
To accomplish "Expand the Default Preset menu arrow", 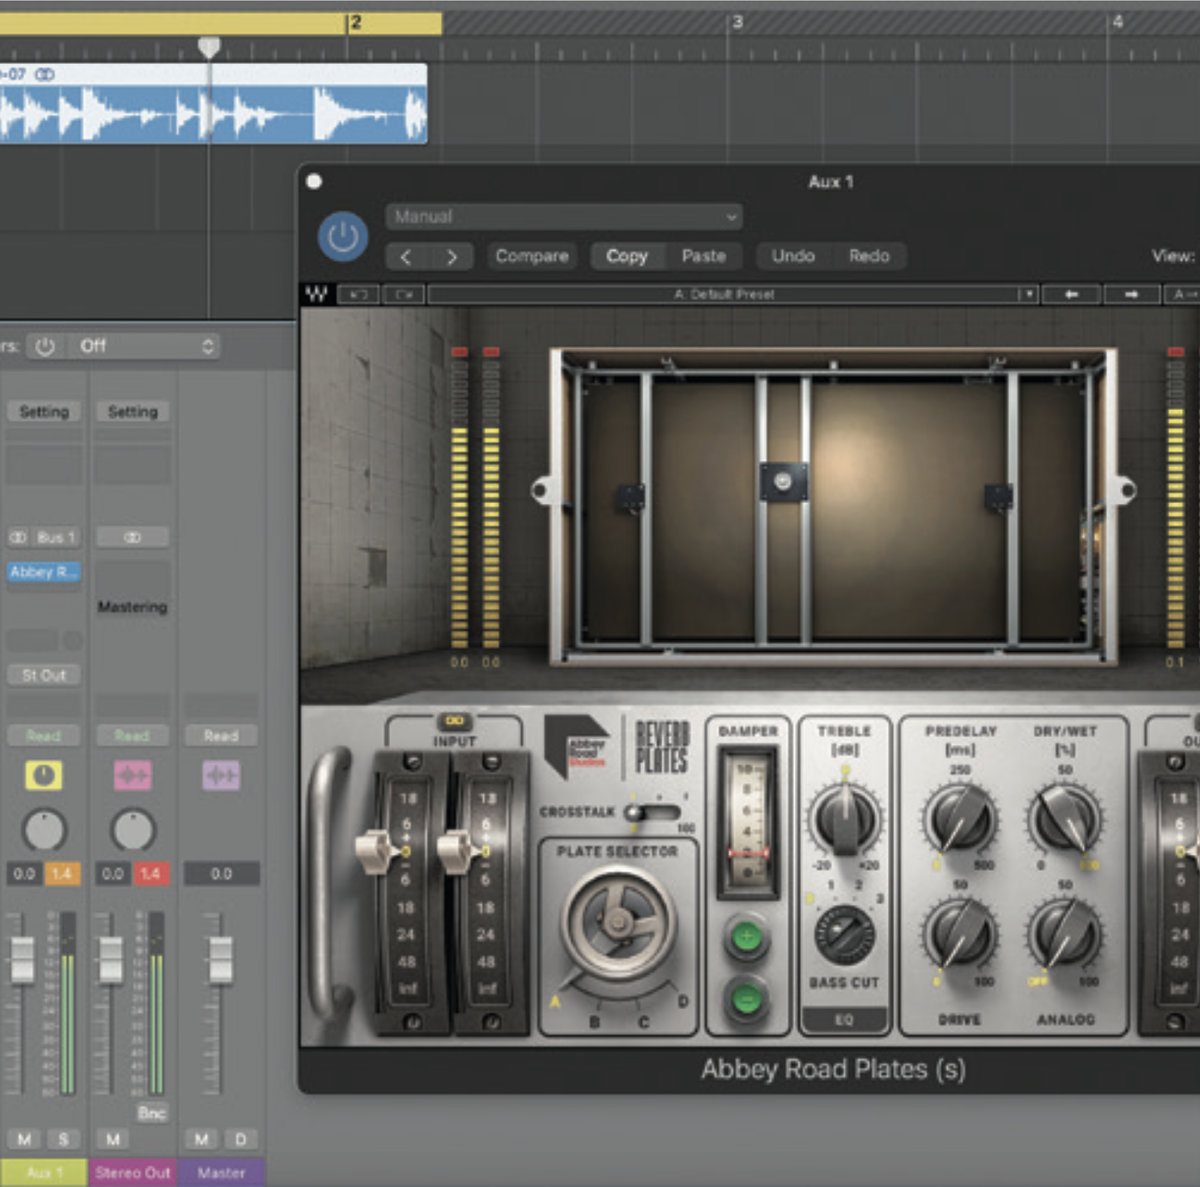I will 1027,294.
